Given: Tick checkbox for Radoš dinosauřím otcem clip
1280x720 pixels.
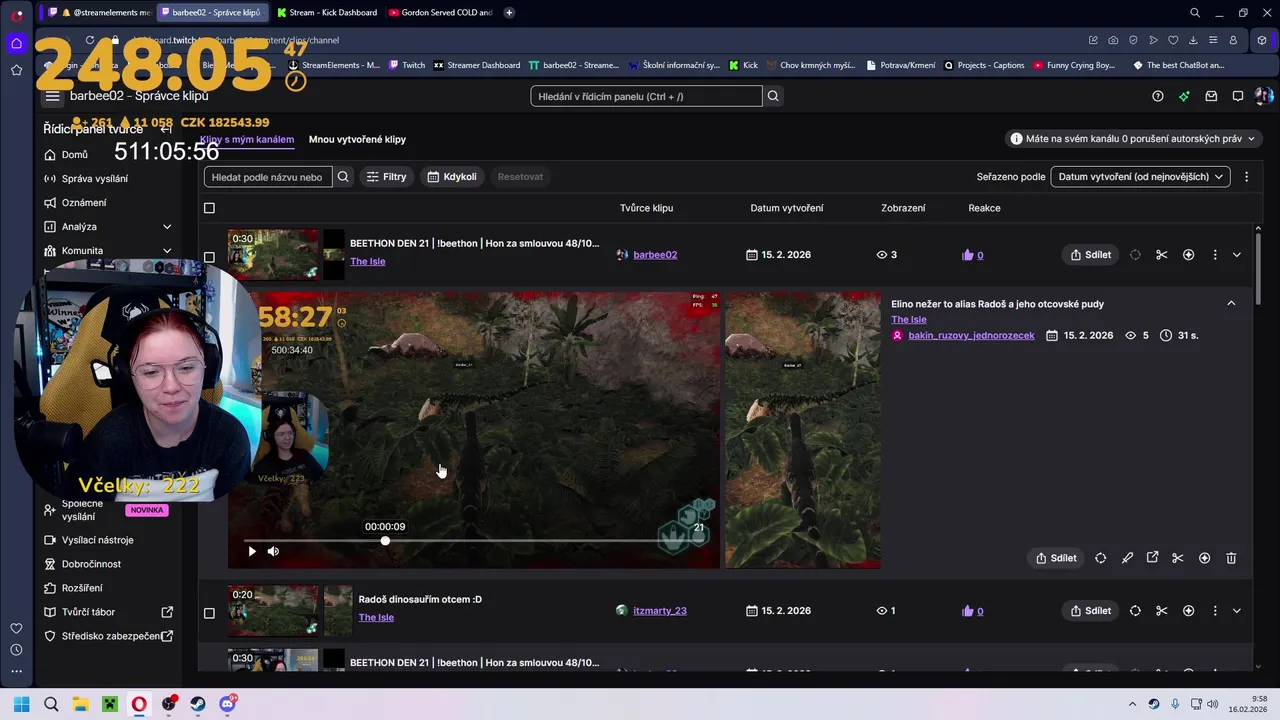Looking at the screenshot, I should pos(209,613).
